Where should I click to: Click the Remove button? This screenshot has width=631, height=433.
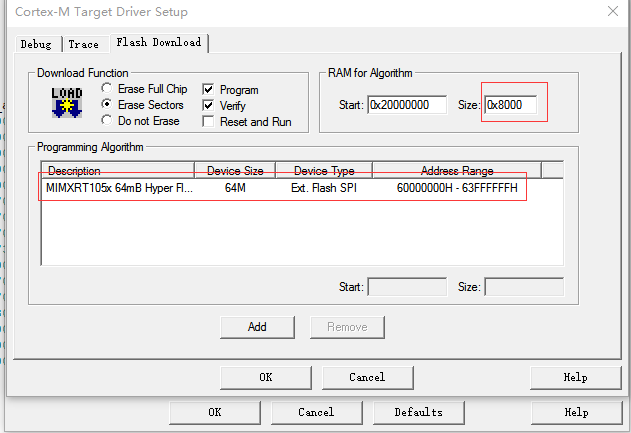pyautogui.click(x=347, y=327)
